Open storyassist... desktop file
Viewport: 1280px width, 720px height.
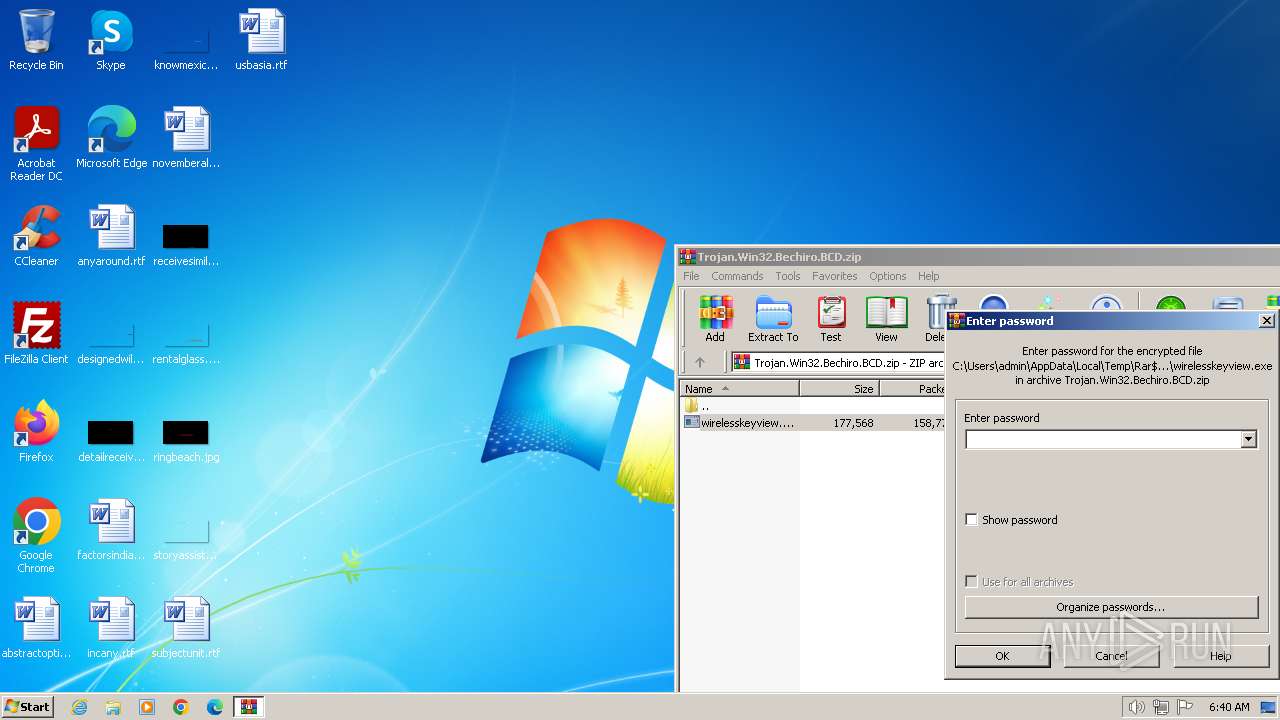(x=186, y=536)
